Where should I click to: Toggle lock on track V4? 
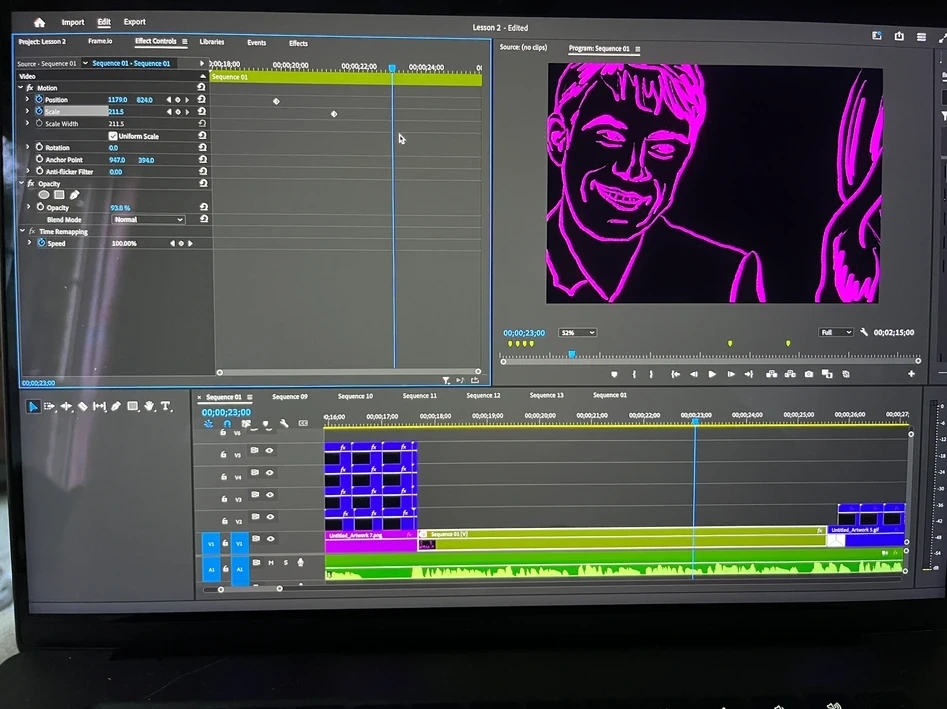tap(223, 476)
